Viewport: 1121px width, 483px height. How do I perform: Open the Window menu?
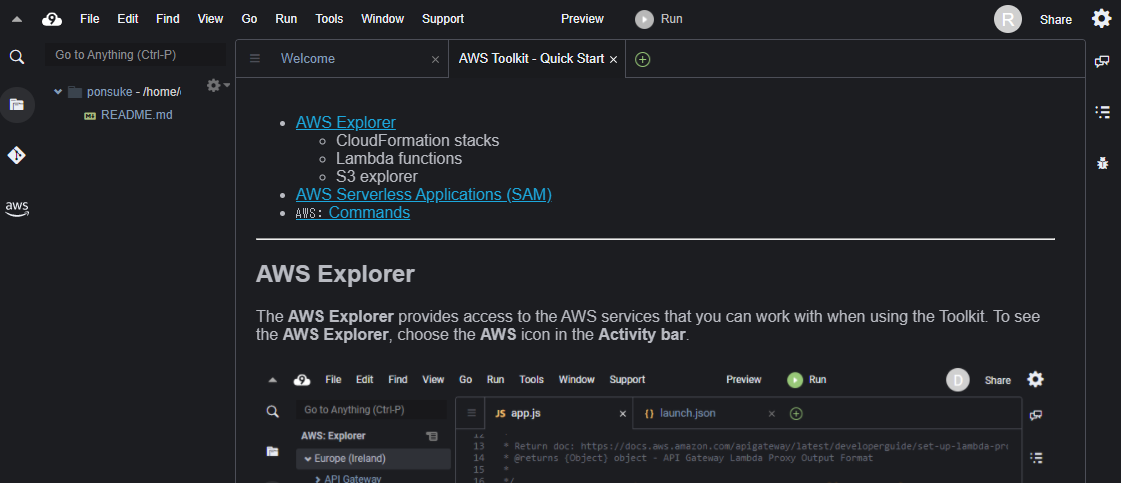382,19
